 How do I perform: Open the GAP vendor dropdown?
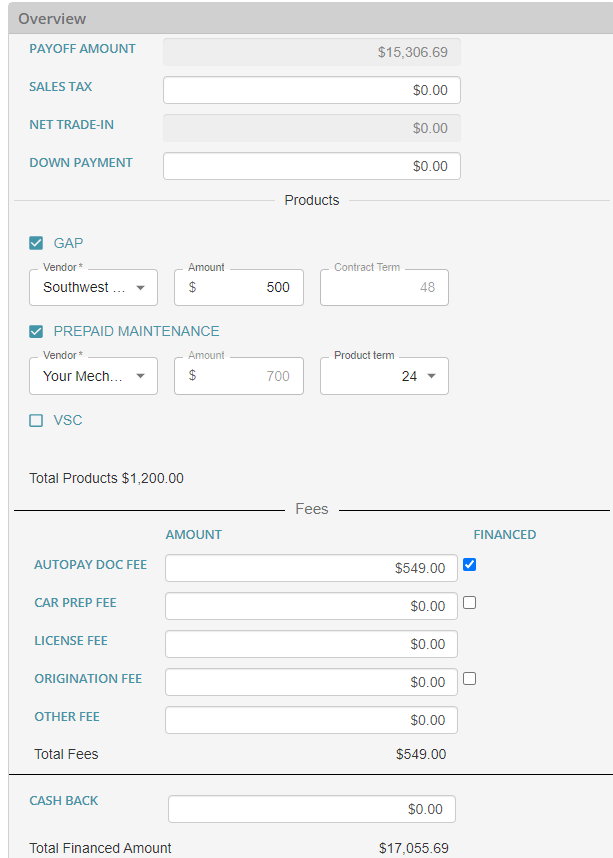pyautogui.click(x=93, y=288)
